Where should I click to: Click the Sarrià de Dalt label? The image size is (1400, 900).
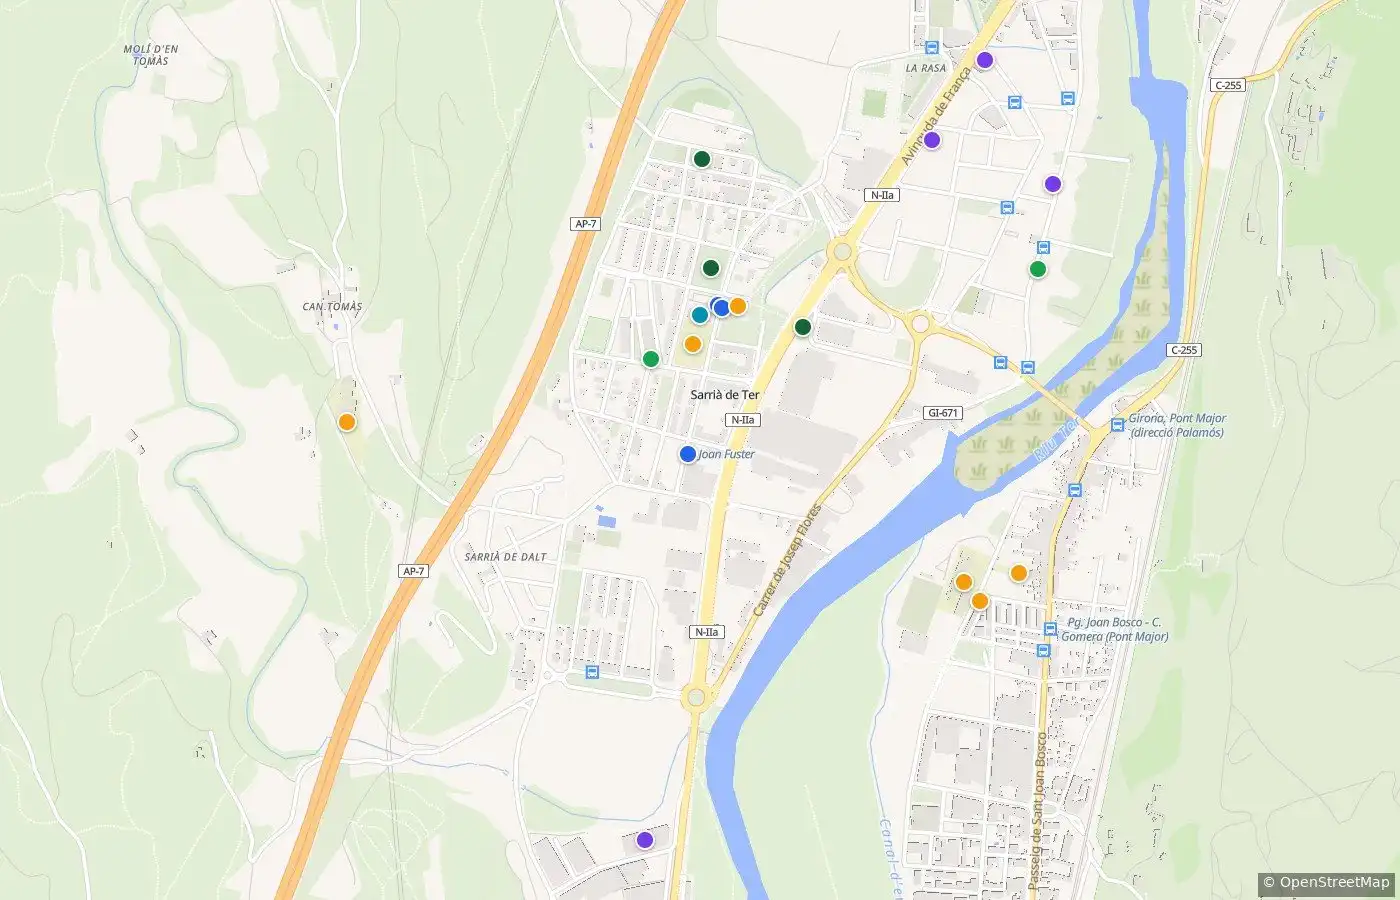pyautogui.click(x=506, y=557)
